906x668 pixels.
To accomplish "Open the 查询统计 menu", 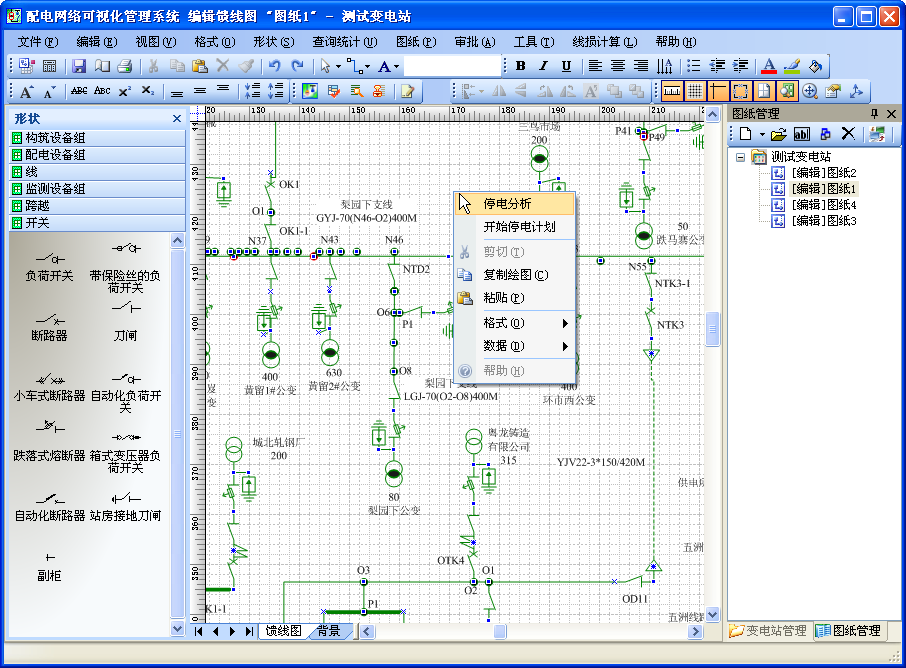I will (344, 41).
